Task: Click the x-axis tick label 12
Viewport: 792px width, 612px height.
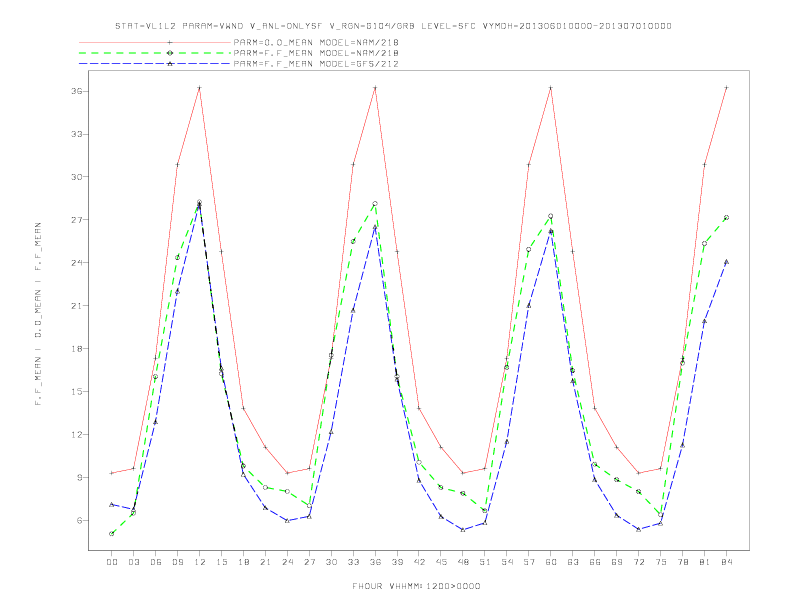Action: 200,562
